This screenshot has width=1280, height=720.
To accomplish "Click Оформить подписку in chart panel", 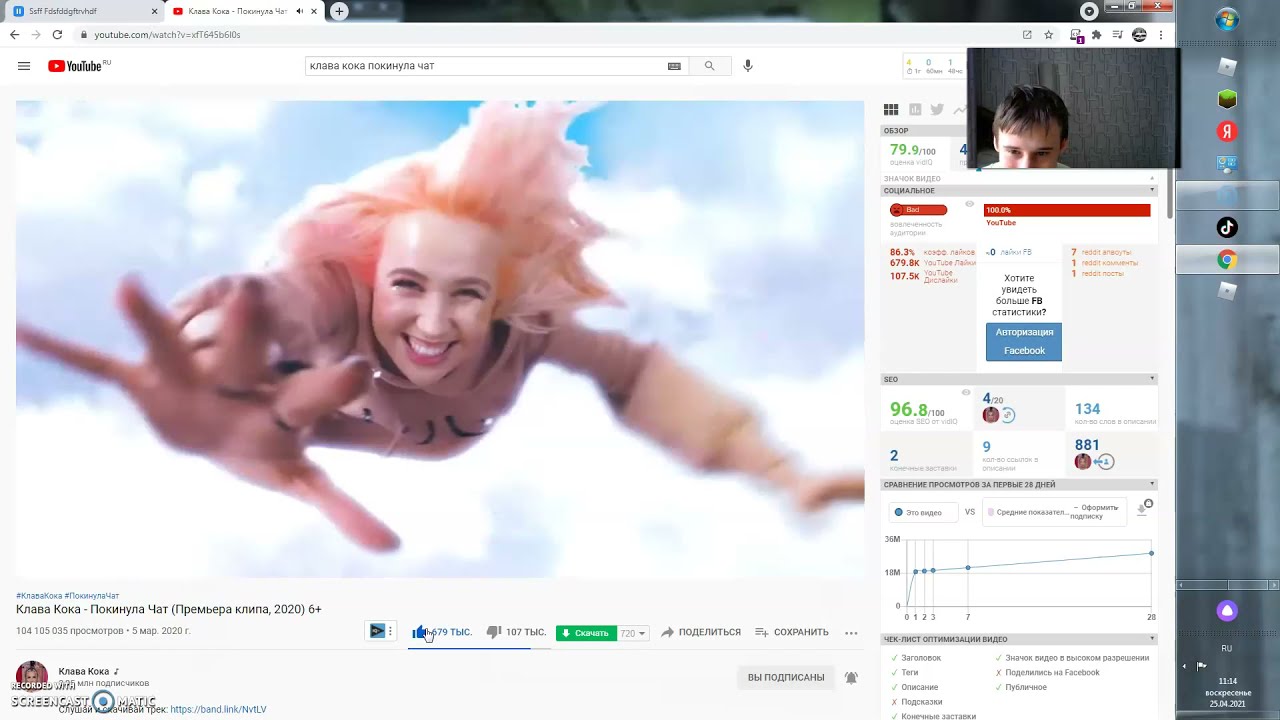I will [1096, 512].
